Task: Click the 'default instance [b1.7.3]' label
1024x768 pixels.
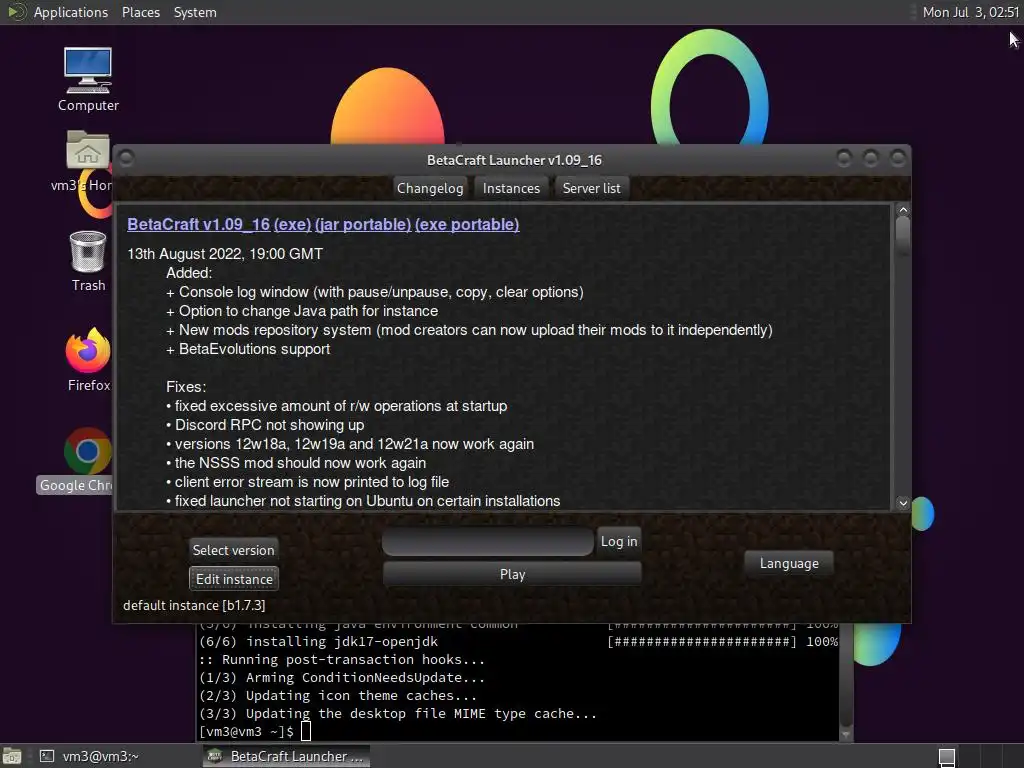Action: coord(194,605)
